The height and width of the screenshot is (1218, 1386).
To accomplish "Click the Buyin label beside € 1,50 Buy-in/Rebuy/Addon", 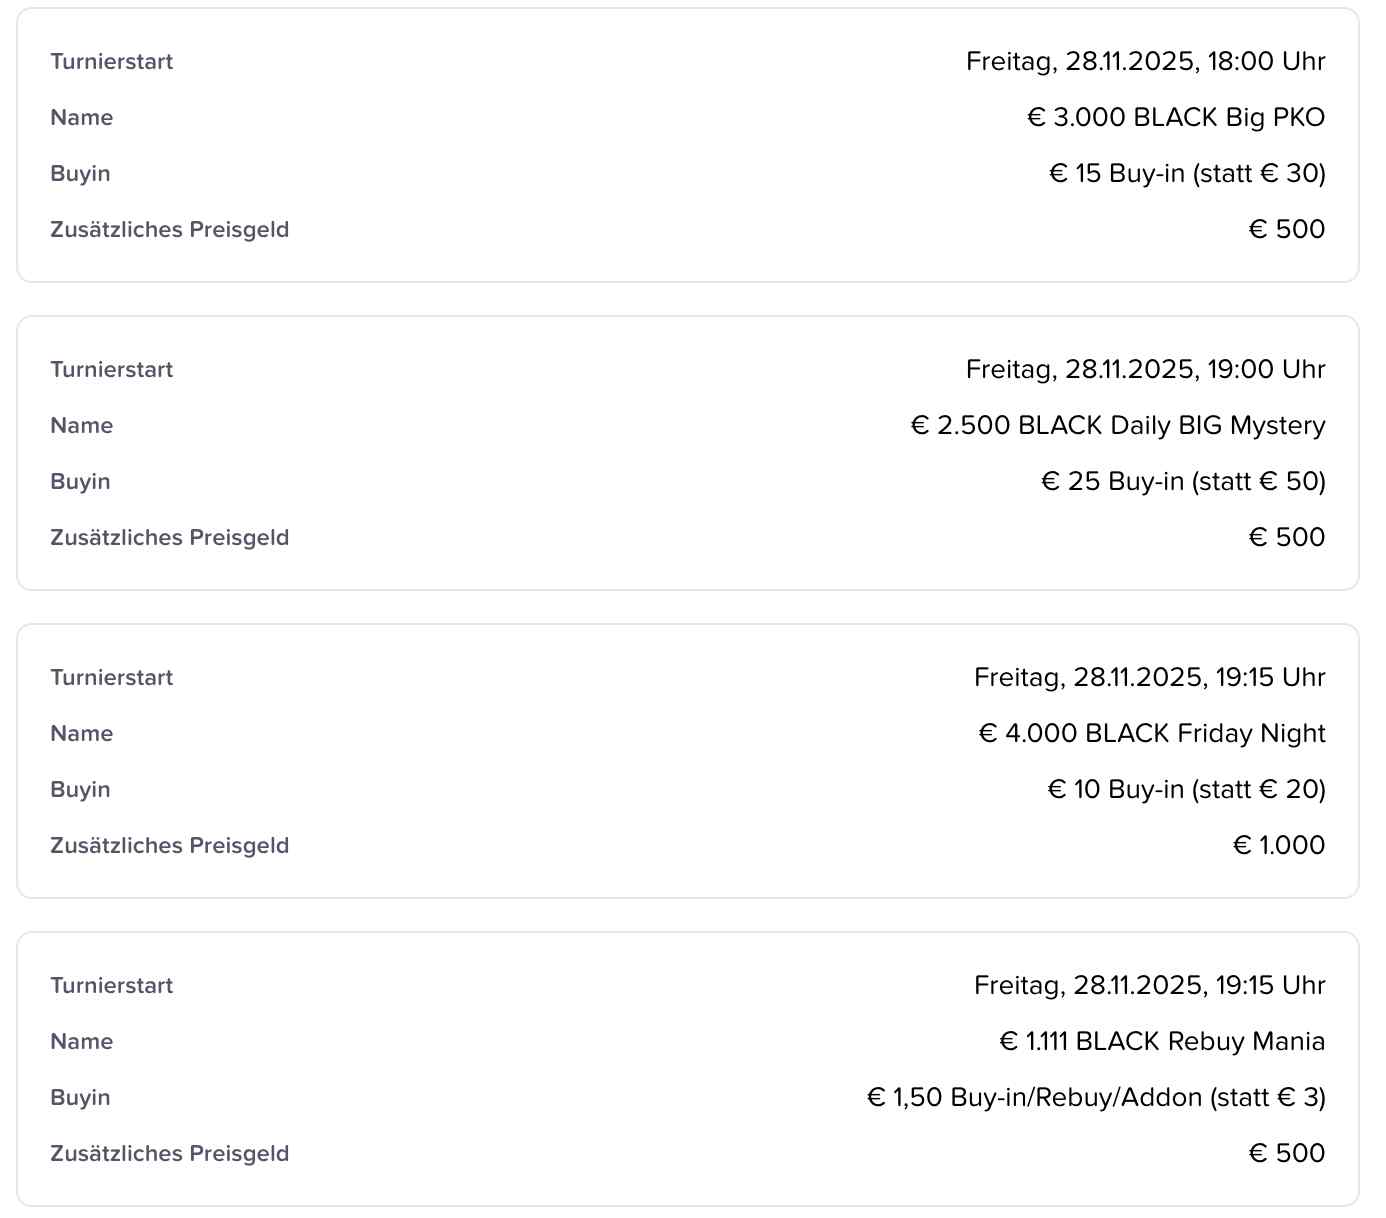I will pos(80,1098).
